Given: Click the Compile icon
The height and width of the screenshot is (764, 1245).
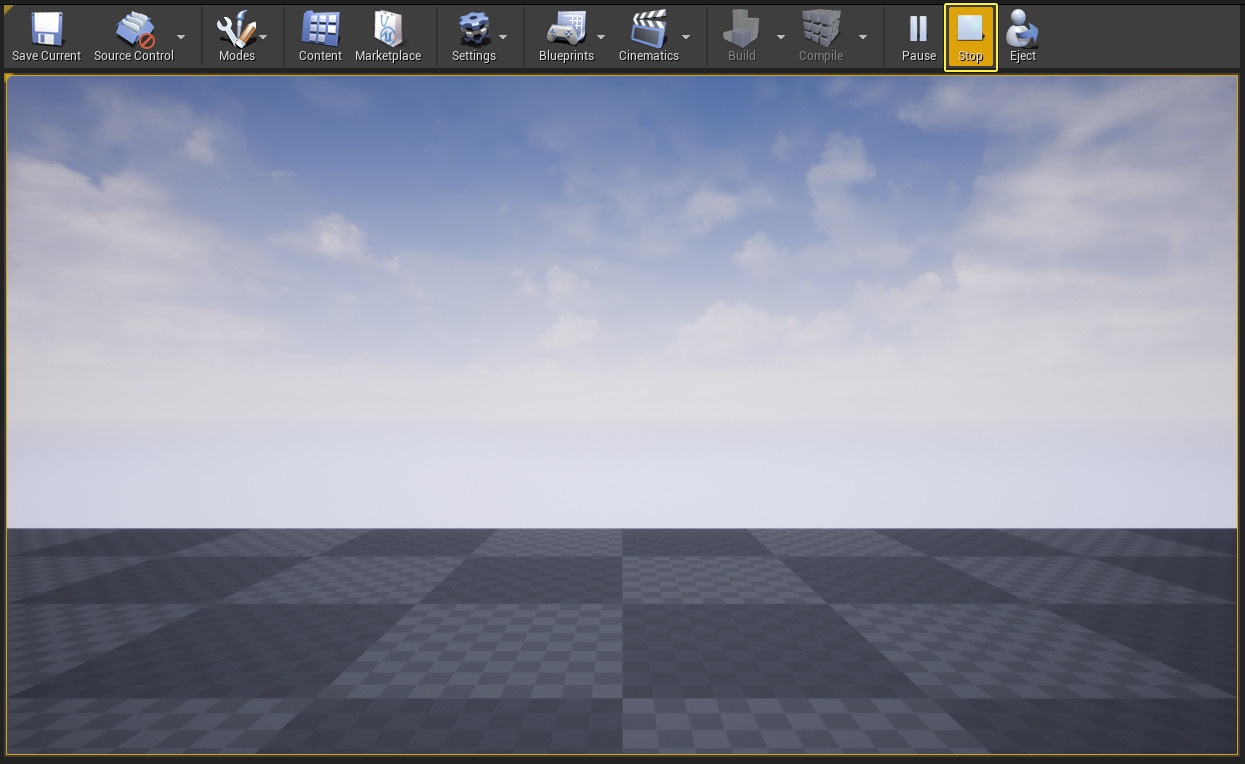Looking at the screenshot, I should pos(821,30).
